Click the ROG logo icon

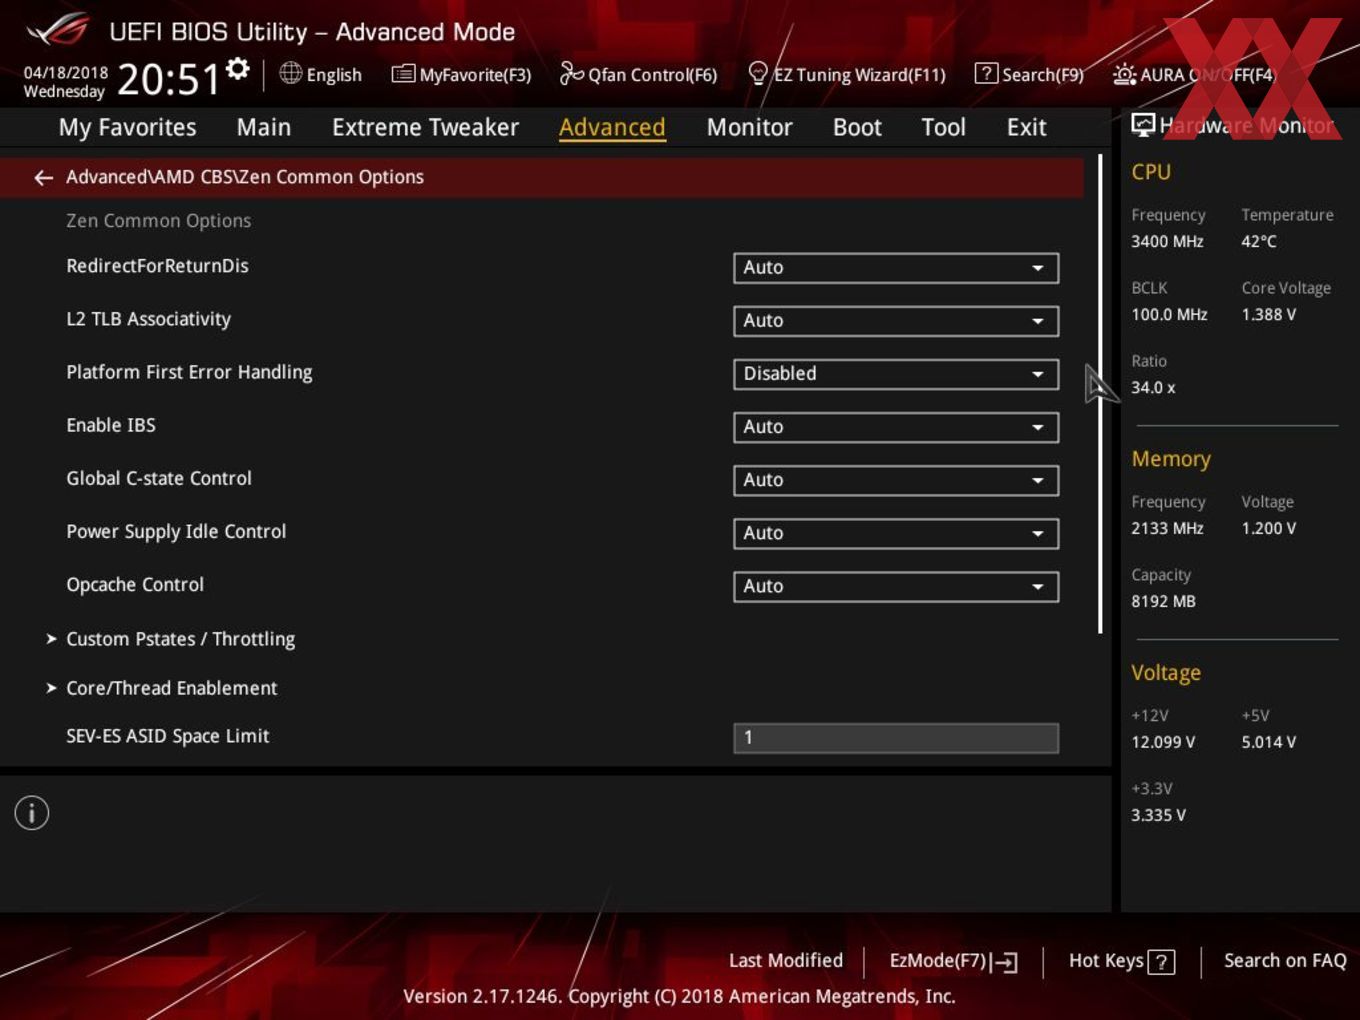point(58,30)
